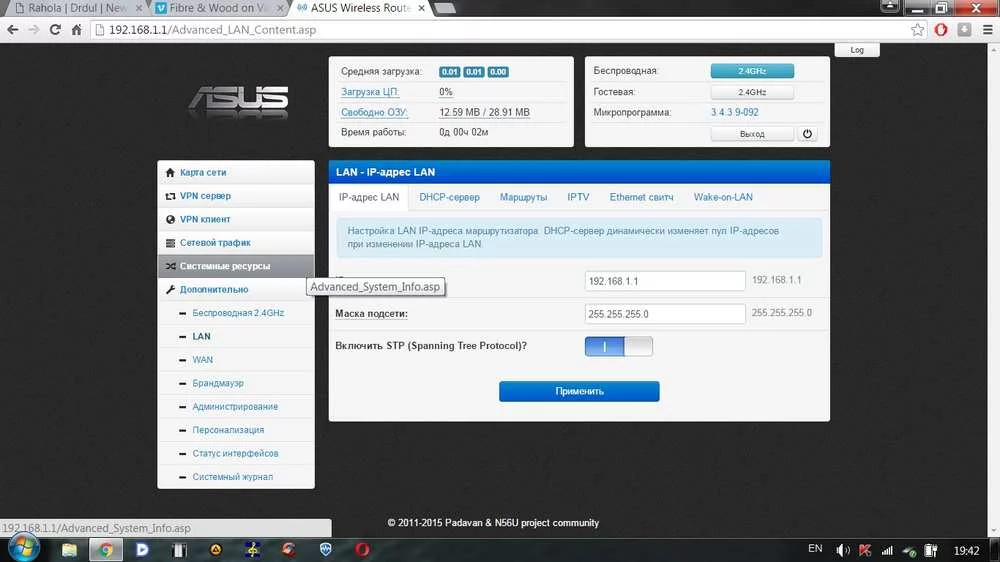Click the volume speaker tray icon
Screen dimensions: 1000x562
point(842,550)
